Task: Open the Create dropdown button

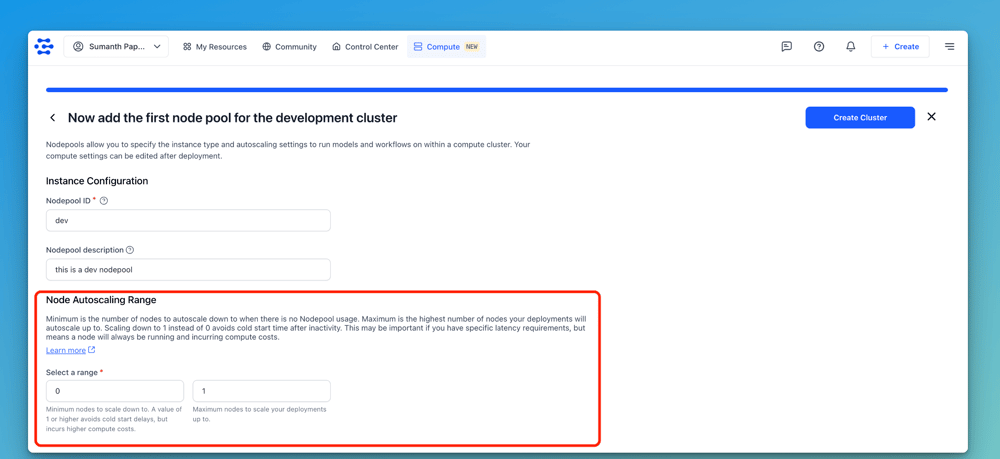Action: (900, 47)
